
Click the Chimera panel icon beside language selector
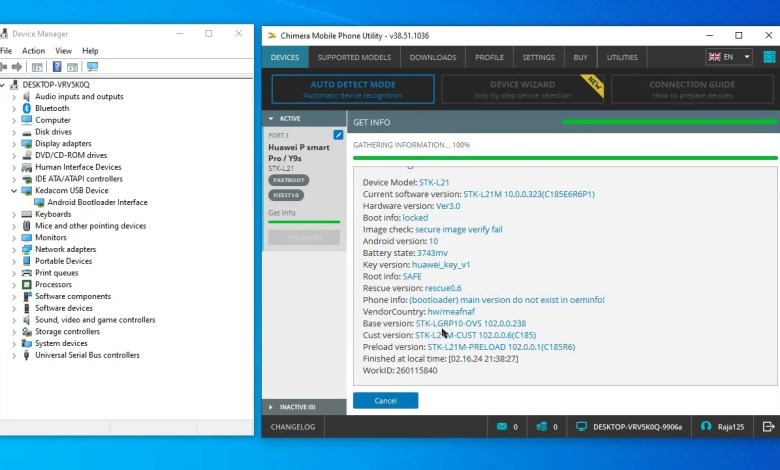tap(767, 57)
